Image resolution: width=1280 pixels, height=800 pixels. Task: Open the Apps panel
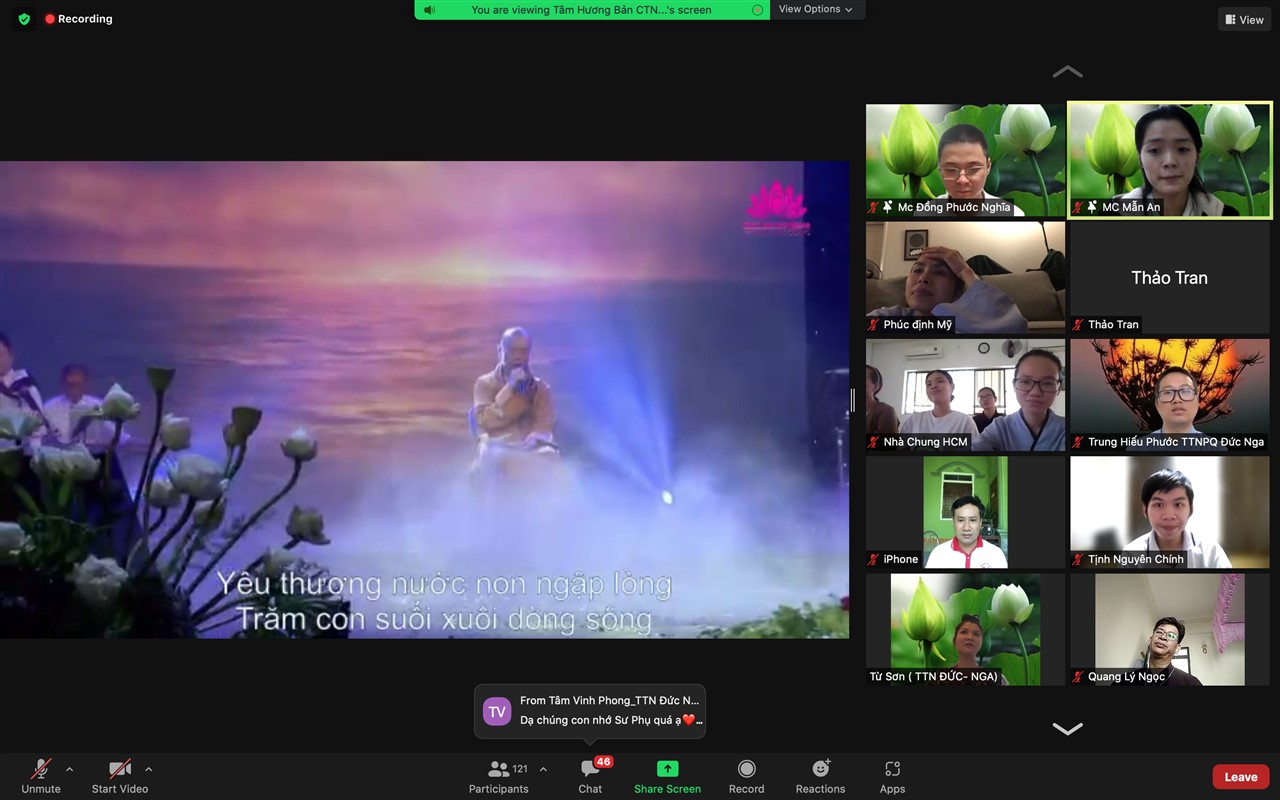892,776
